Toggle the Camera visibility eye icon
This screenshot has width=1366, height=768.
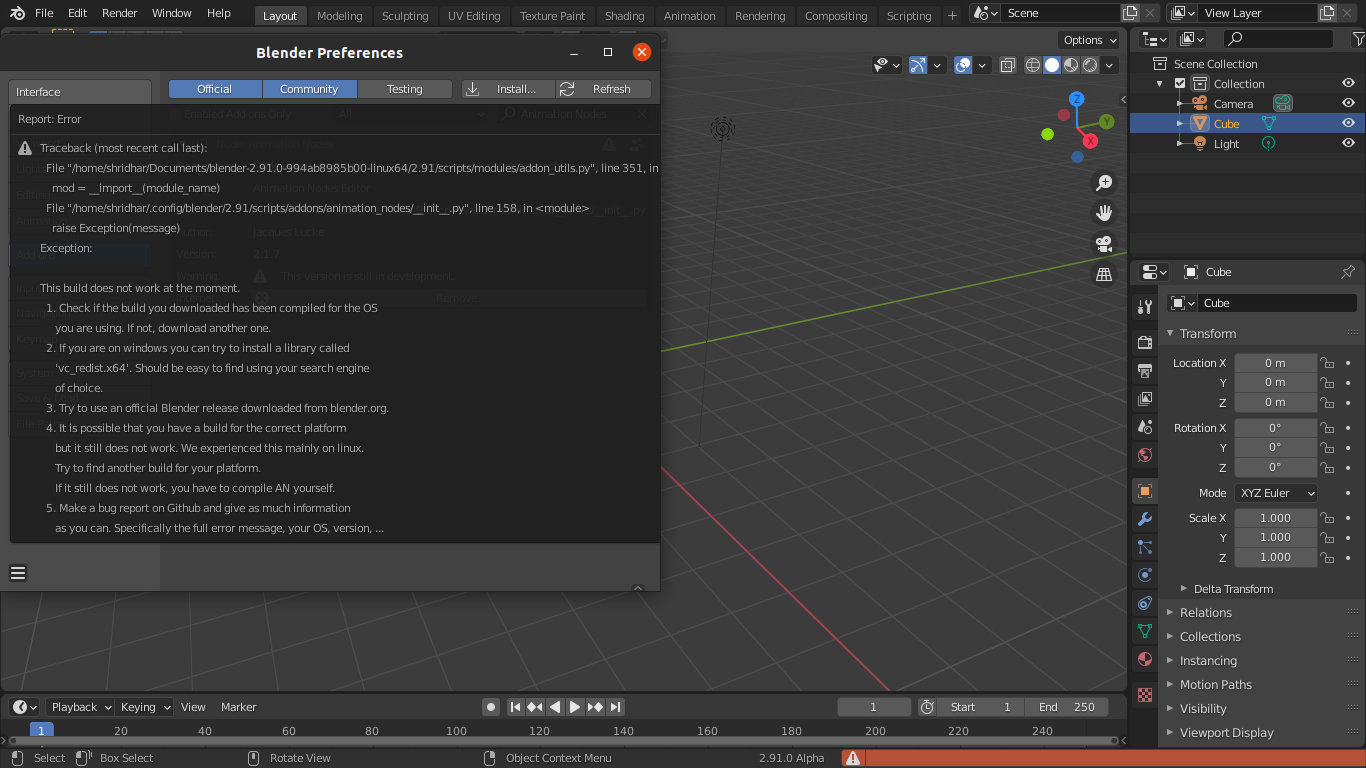(x=1347, y=103)
